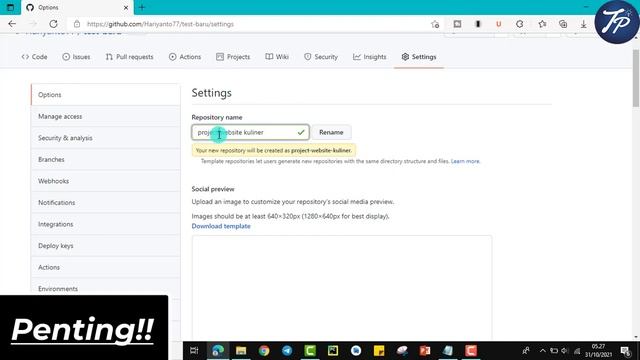Click the Download template link
This screenshot has height=360, width=640.
click(221, 226)
